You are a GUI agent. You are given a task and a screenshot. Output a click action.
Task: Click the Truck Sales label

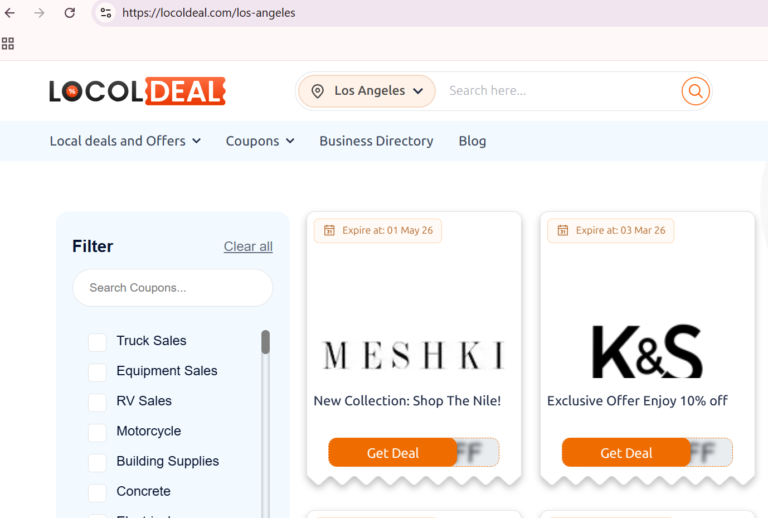click(151, 341)
